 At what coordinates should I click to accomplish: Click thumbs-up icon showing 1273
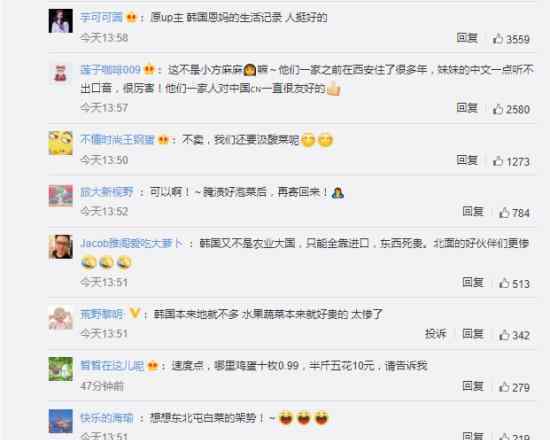tap(498, 161)
